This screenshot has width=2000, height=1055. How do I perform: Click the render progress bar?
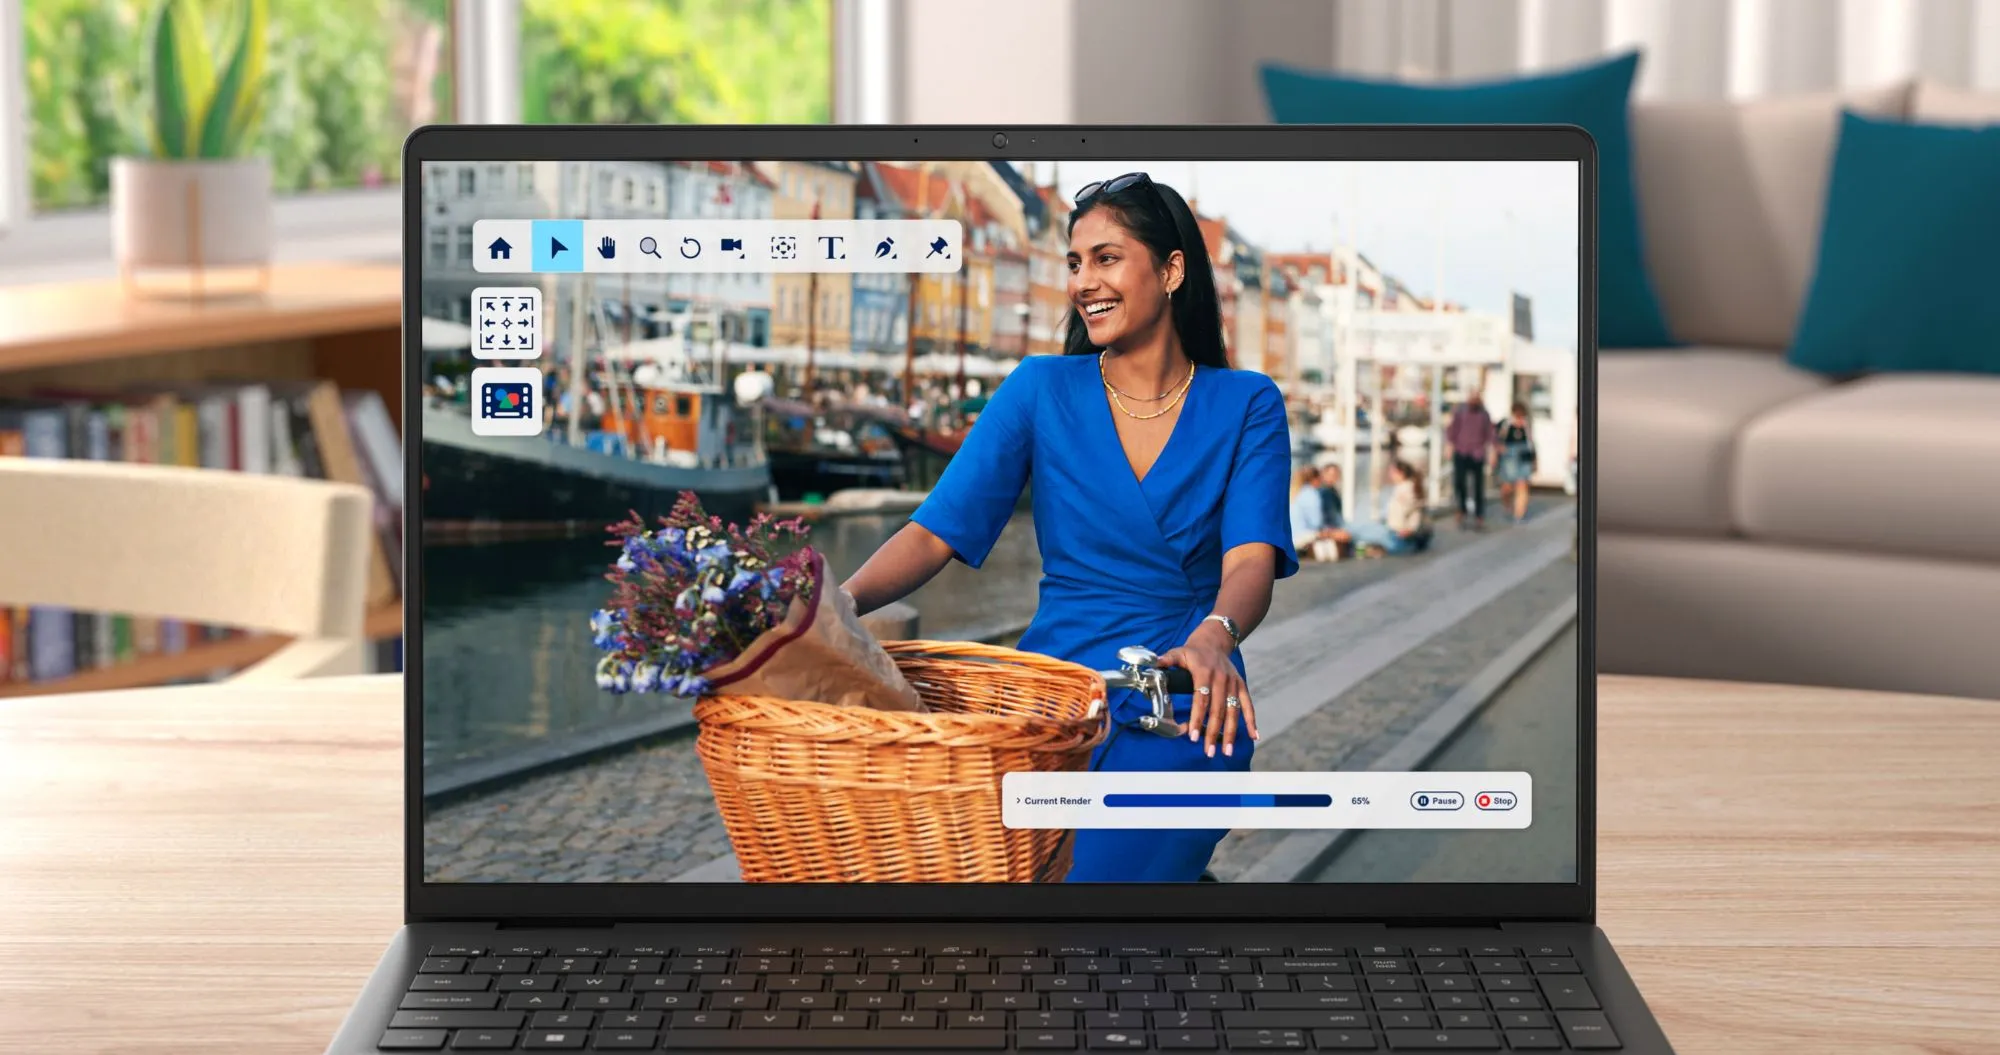[1217, 801]
